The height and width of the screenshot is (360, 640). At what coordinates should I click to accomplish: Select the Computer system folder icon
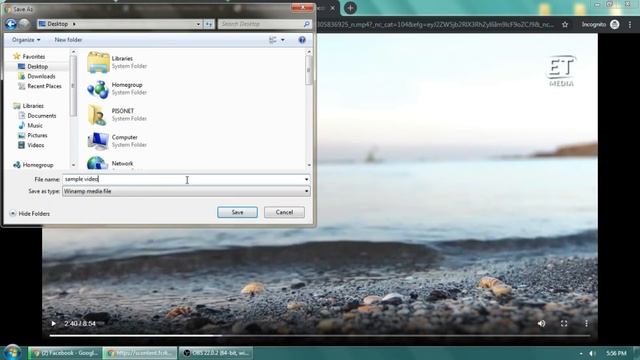[98, 141]
